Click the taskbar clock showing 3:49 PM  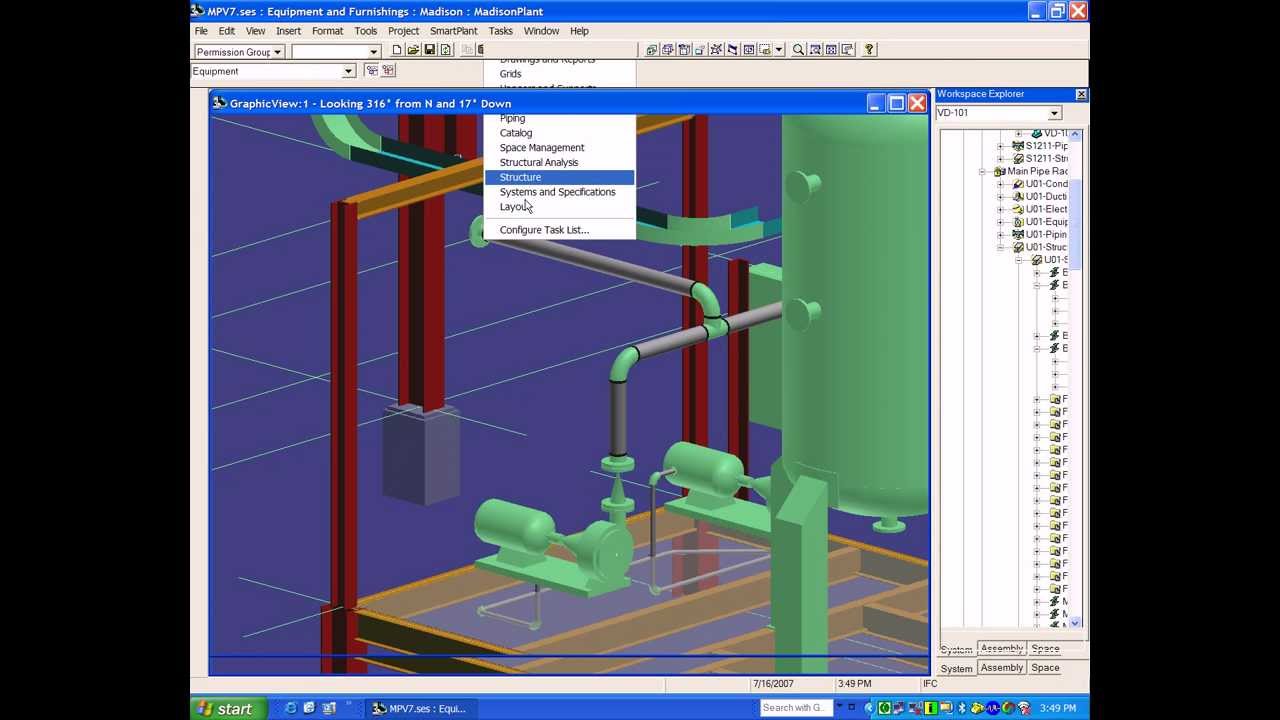pos(1057,708)
